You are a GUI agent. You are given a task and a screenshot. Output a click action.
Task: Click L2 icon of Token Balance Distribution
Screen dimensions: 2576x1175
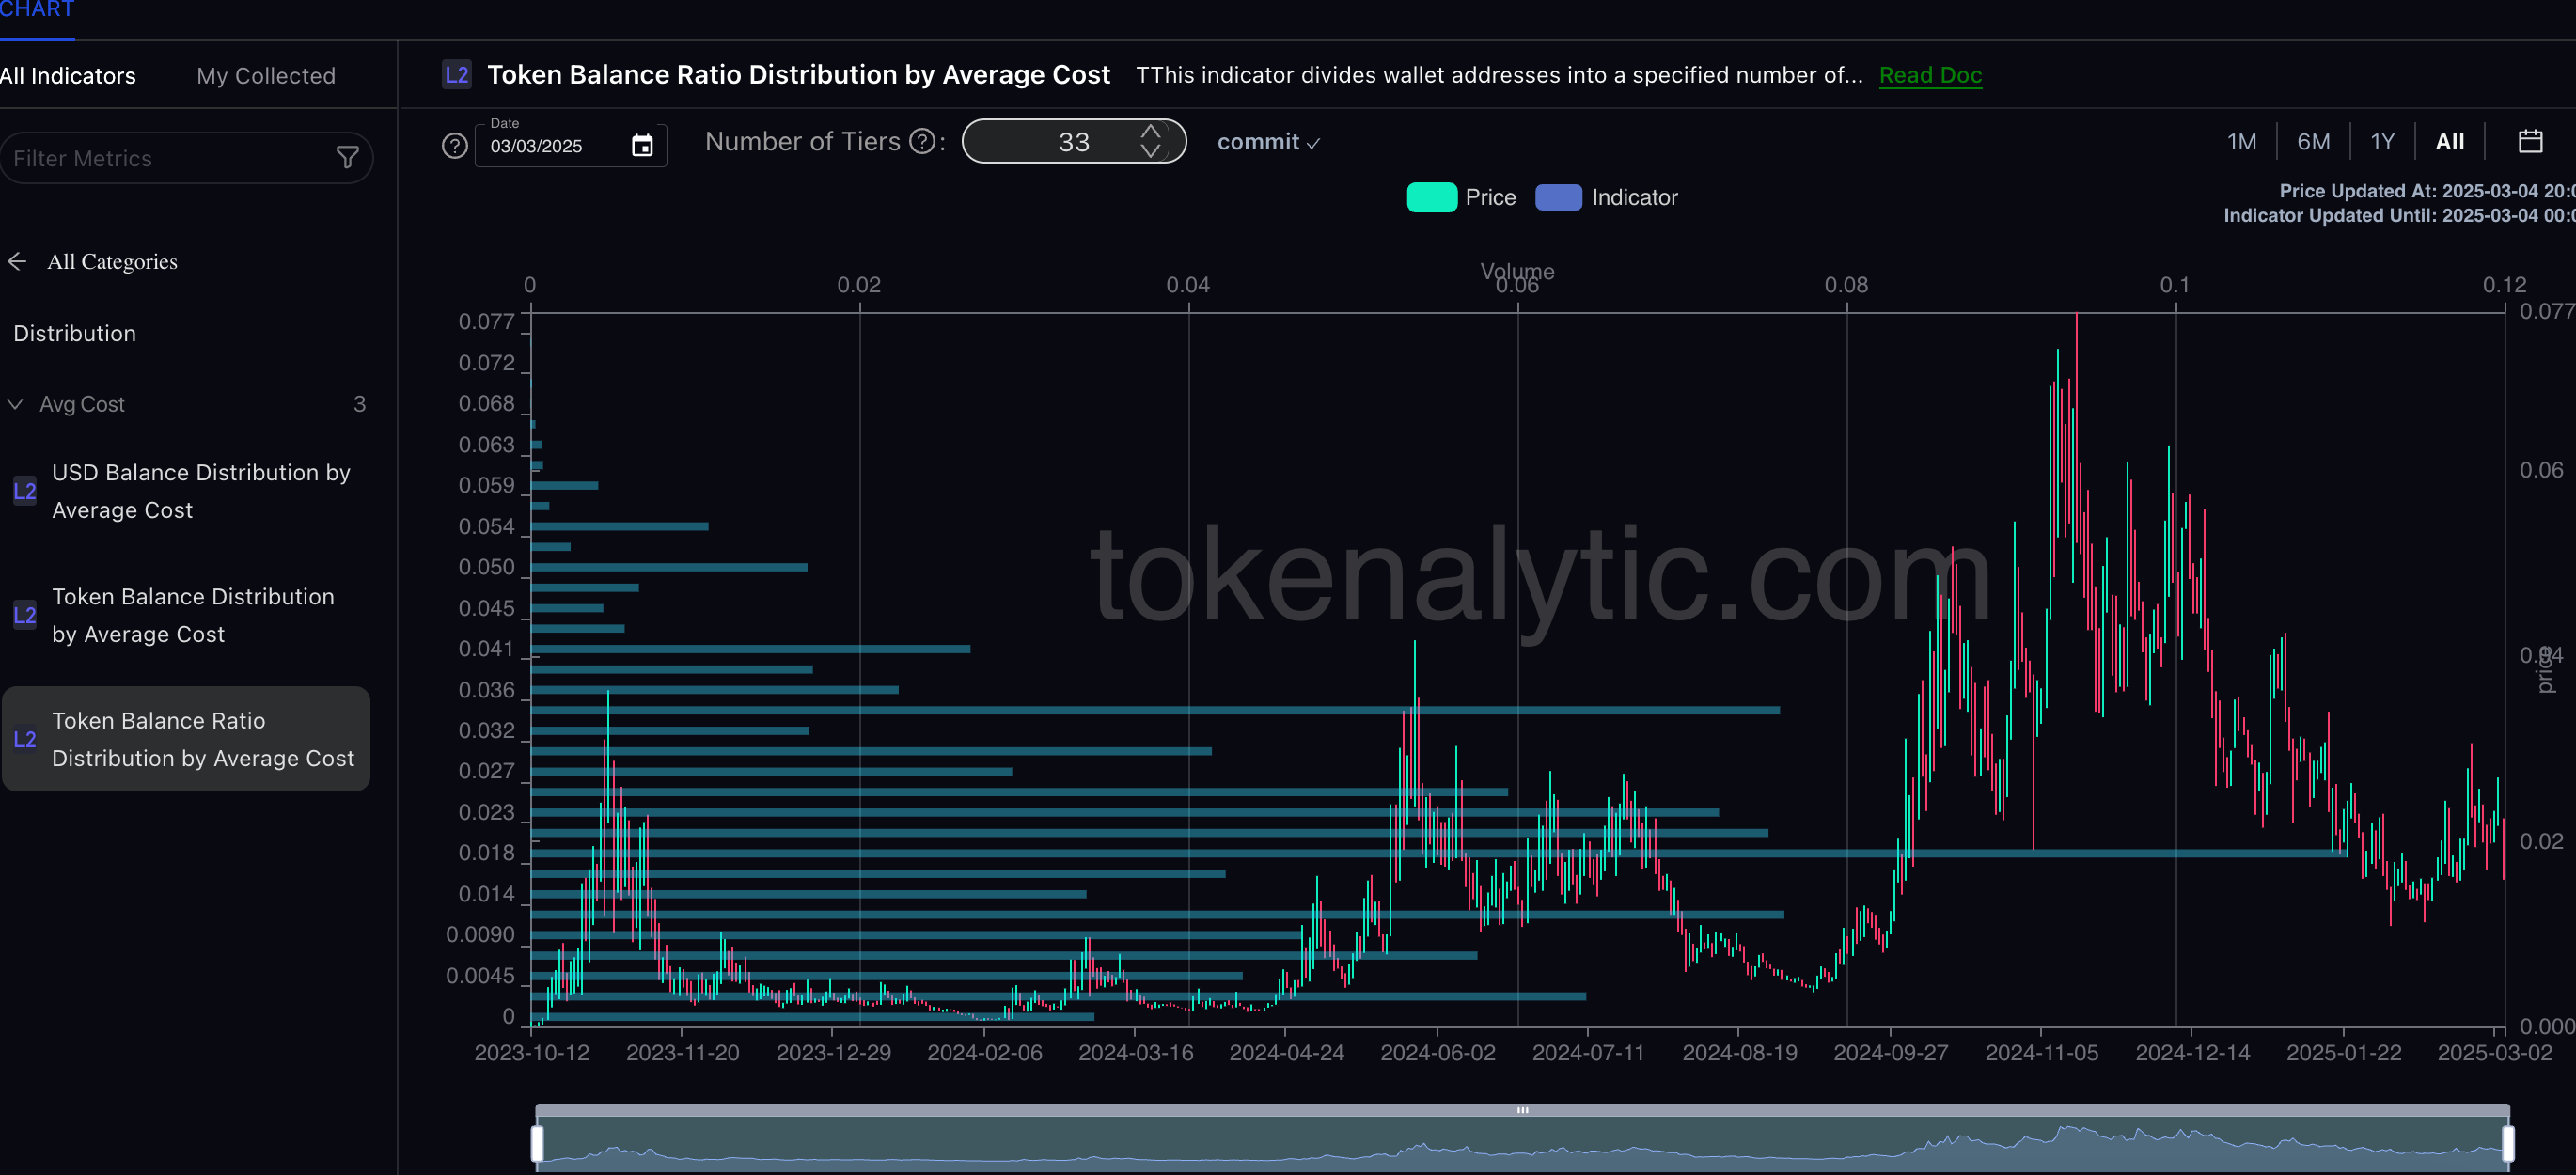[x=25, y=615]
